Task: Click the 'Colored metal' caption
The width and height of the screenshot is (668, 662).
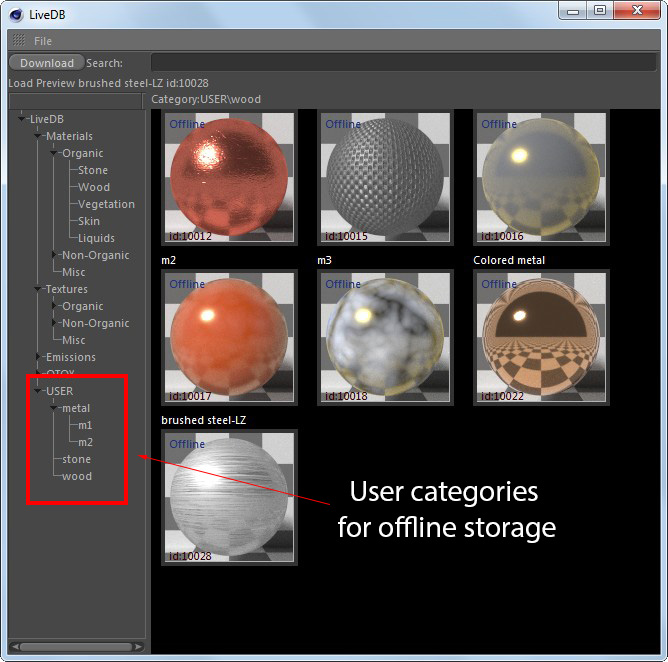Action: (x=509, y=260)
